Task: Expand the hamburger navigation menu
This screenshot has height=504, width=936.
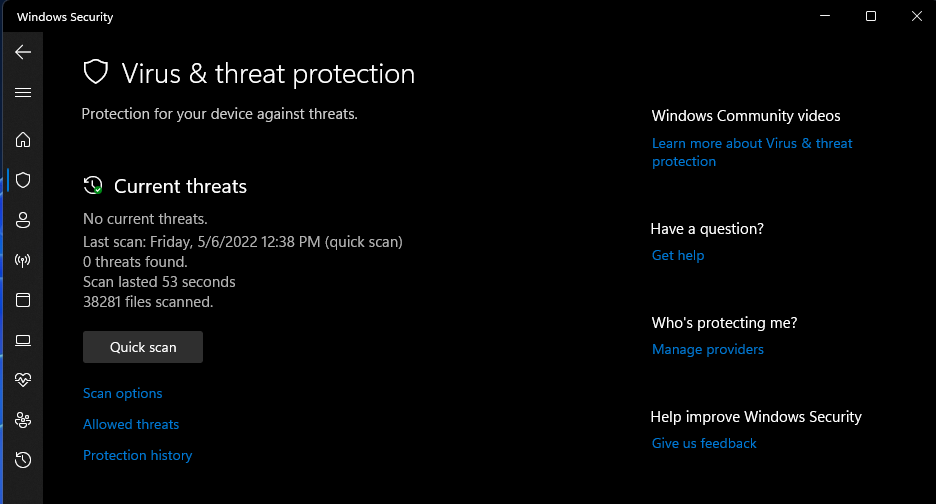Action: (x=23, y=93)
